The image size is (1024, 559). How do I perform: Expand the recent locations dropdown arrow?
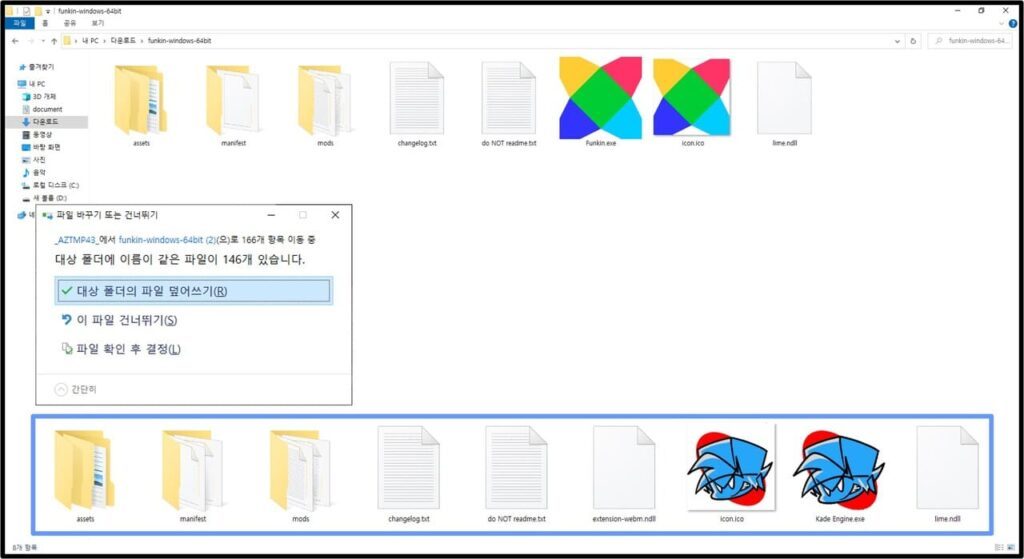click(42, 40)
